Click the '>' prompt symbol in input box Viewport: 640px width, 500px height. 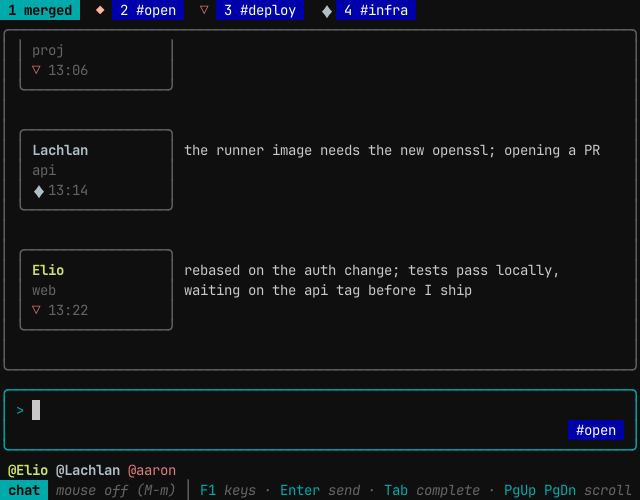coord(20,410)
